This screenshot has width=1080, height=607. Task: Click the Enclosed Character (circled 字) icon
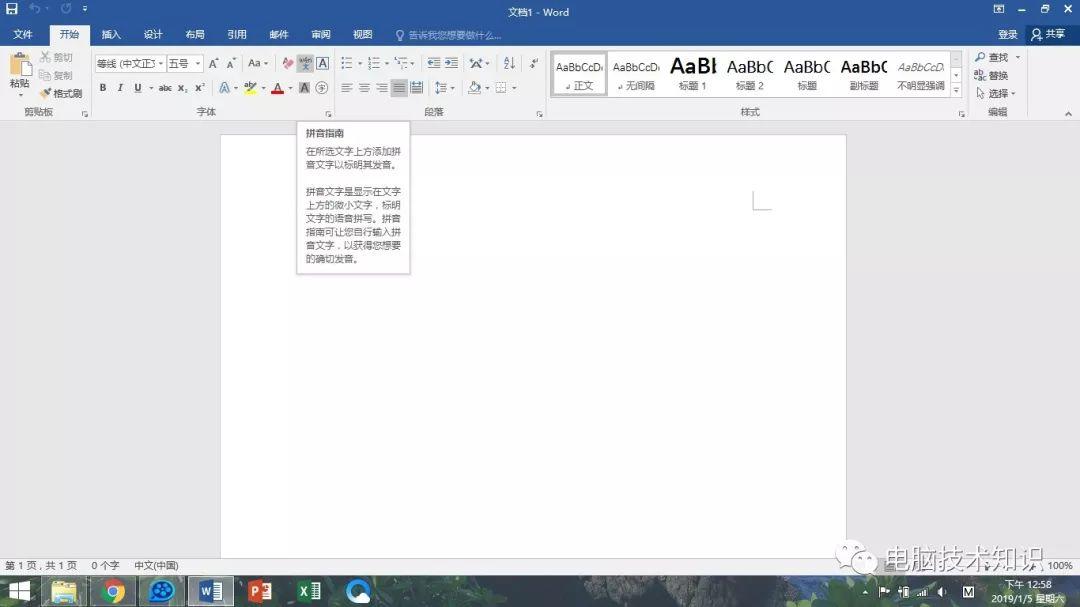[322, 88]
